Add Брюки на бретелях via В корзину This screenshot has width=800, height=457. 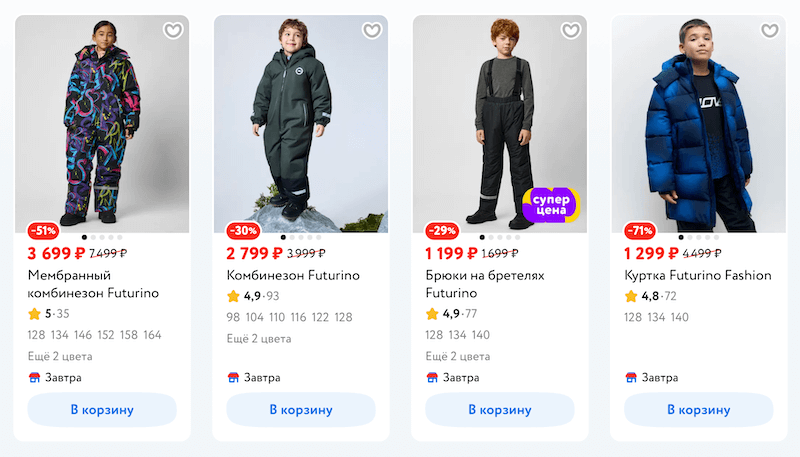(500, 410)
